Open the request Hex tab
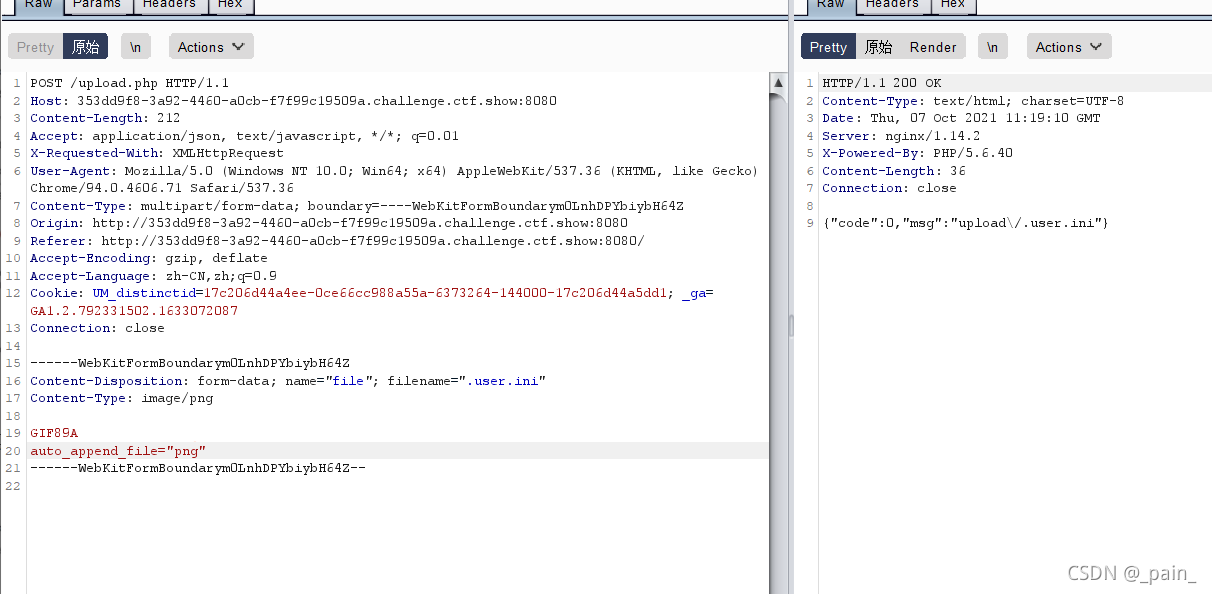Image resolution: width=1212 pixels, height=594 pixels. click(x=230, y=5)
